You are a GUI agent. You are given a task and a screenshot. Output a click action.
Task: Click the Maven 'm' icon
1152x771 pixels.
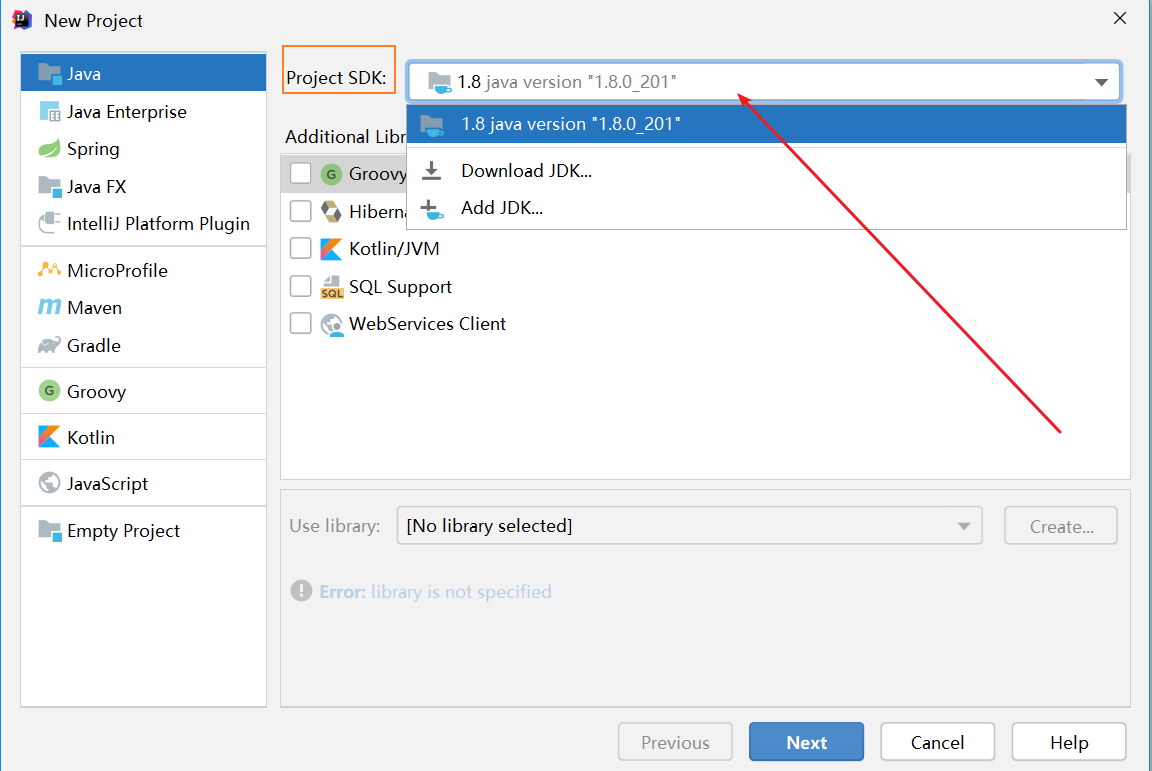pyautogui.click(x=49, y=307)
